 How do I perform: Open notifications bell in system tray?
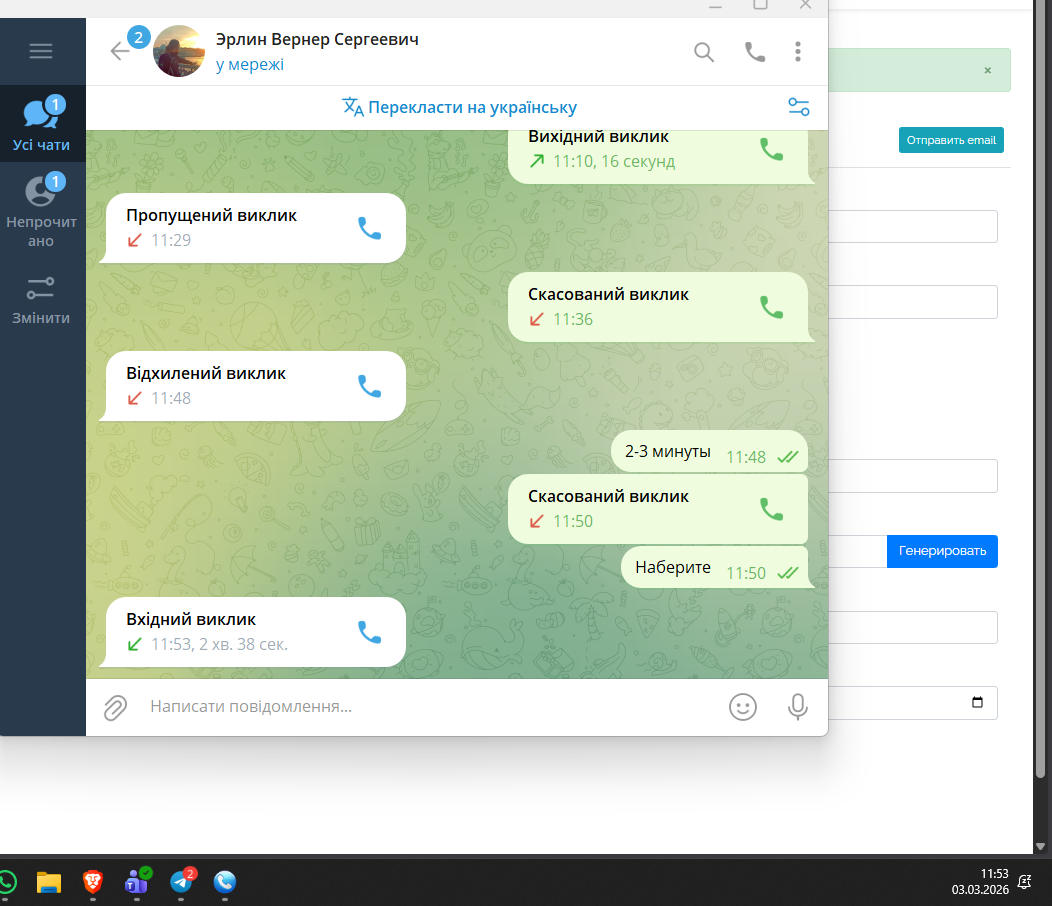[1024, 882]
